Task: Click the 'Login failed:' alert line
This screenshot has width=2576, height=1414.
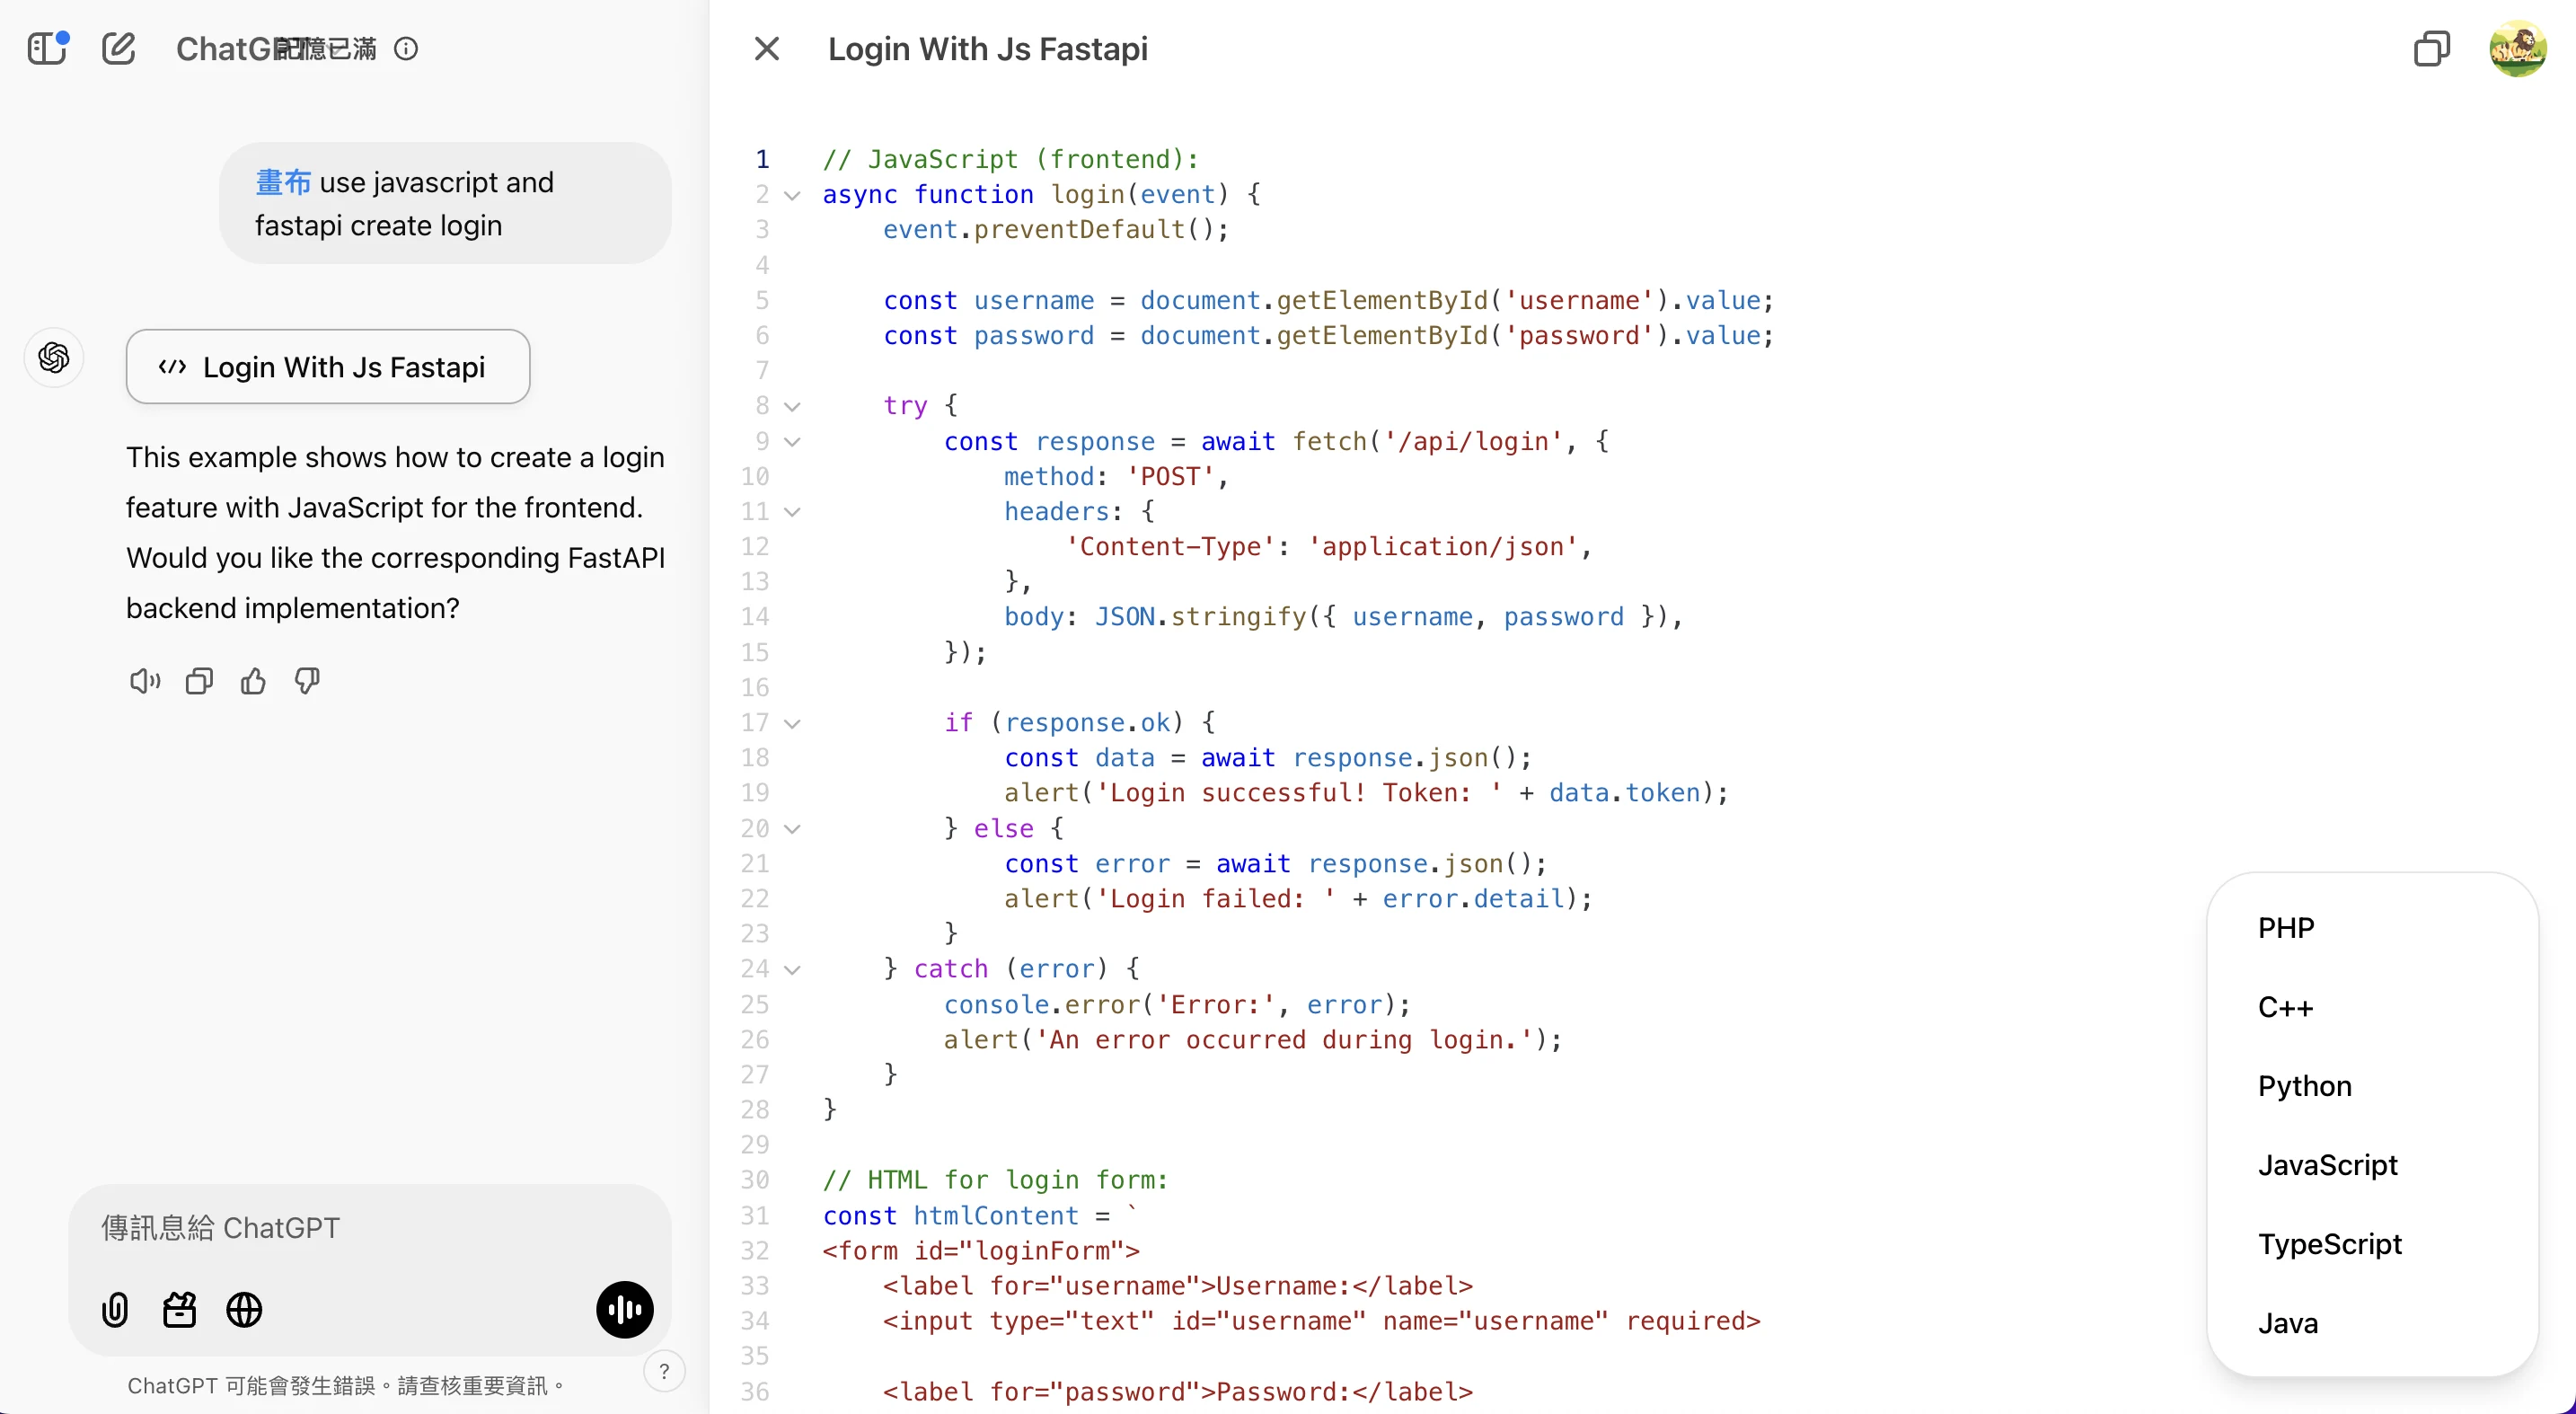Action: 1298,899
